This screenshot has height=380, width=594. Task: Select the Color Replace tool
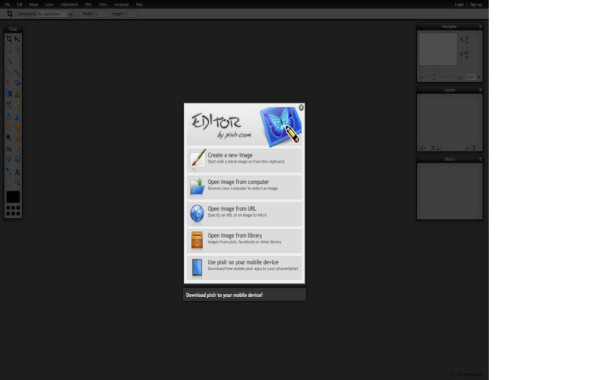point(9,105)
